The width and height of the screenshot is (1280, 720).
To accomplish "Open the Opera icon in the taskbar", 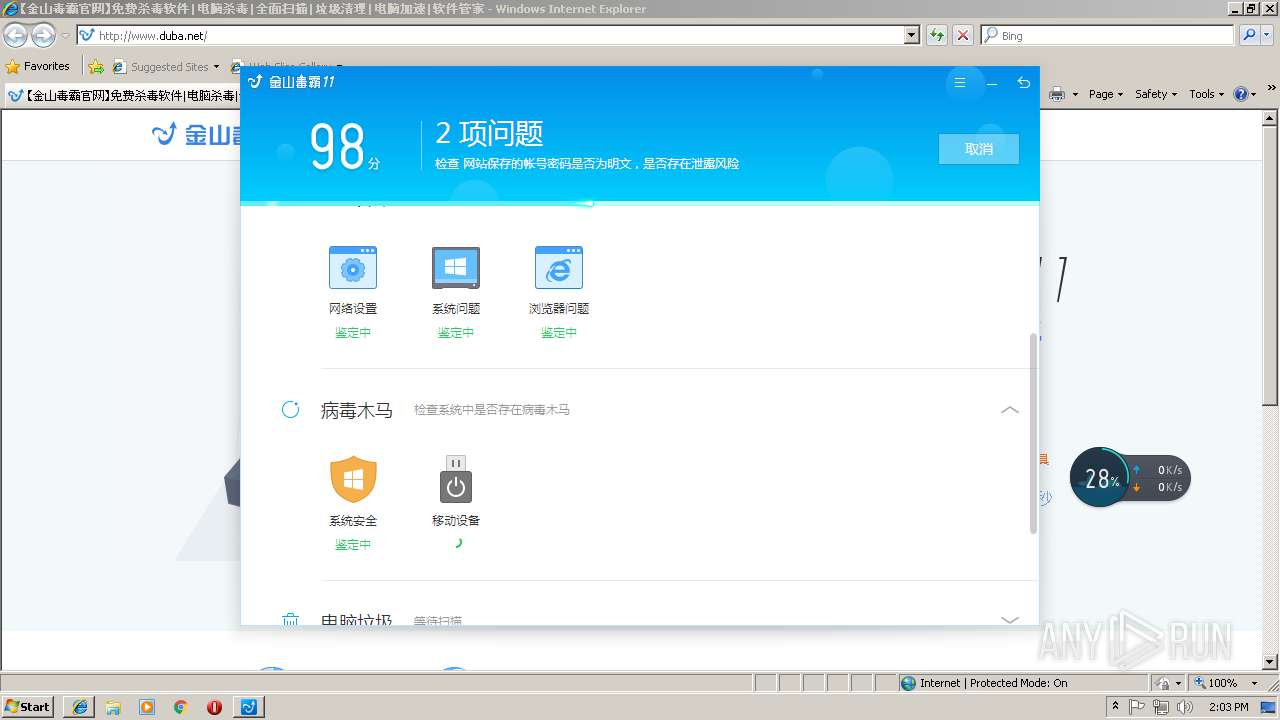I will [214, 707].
